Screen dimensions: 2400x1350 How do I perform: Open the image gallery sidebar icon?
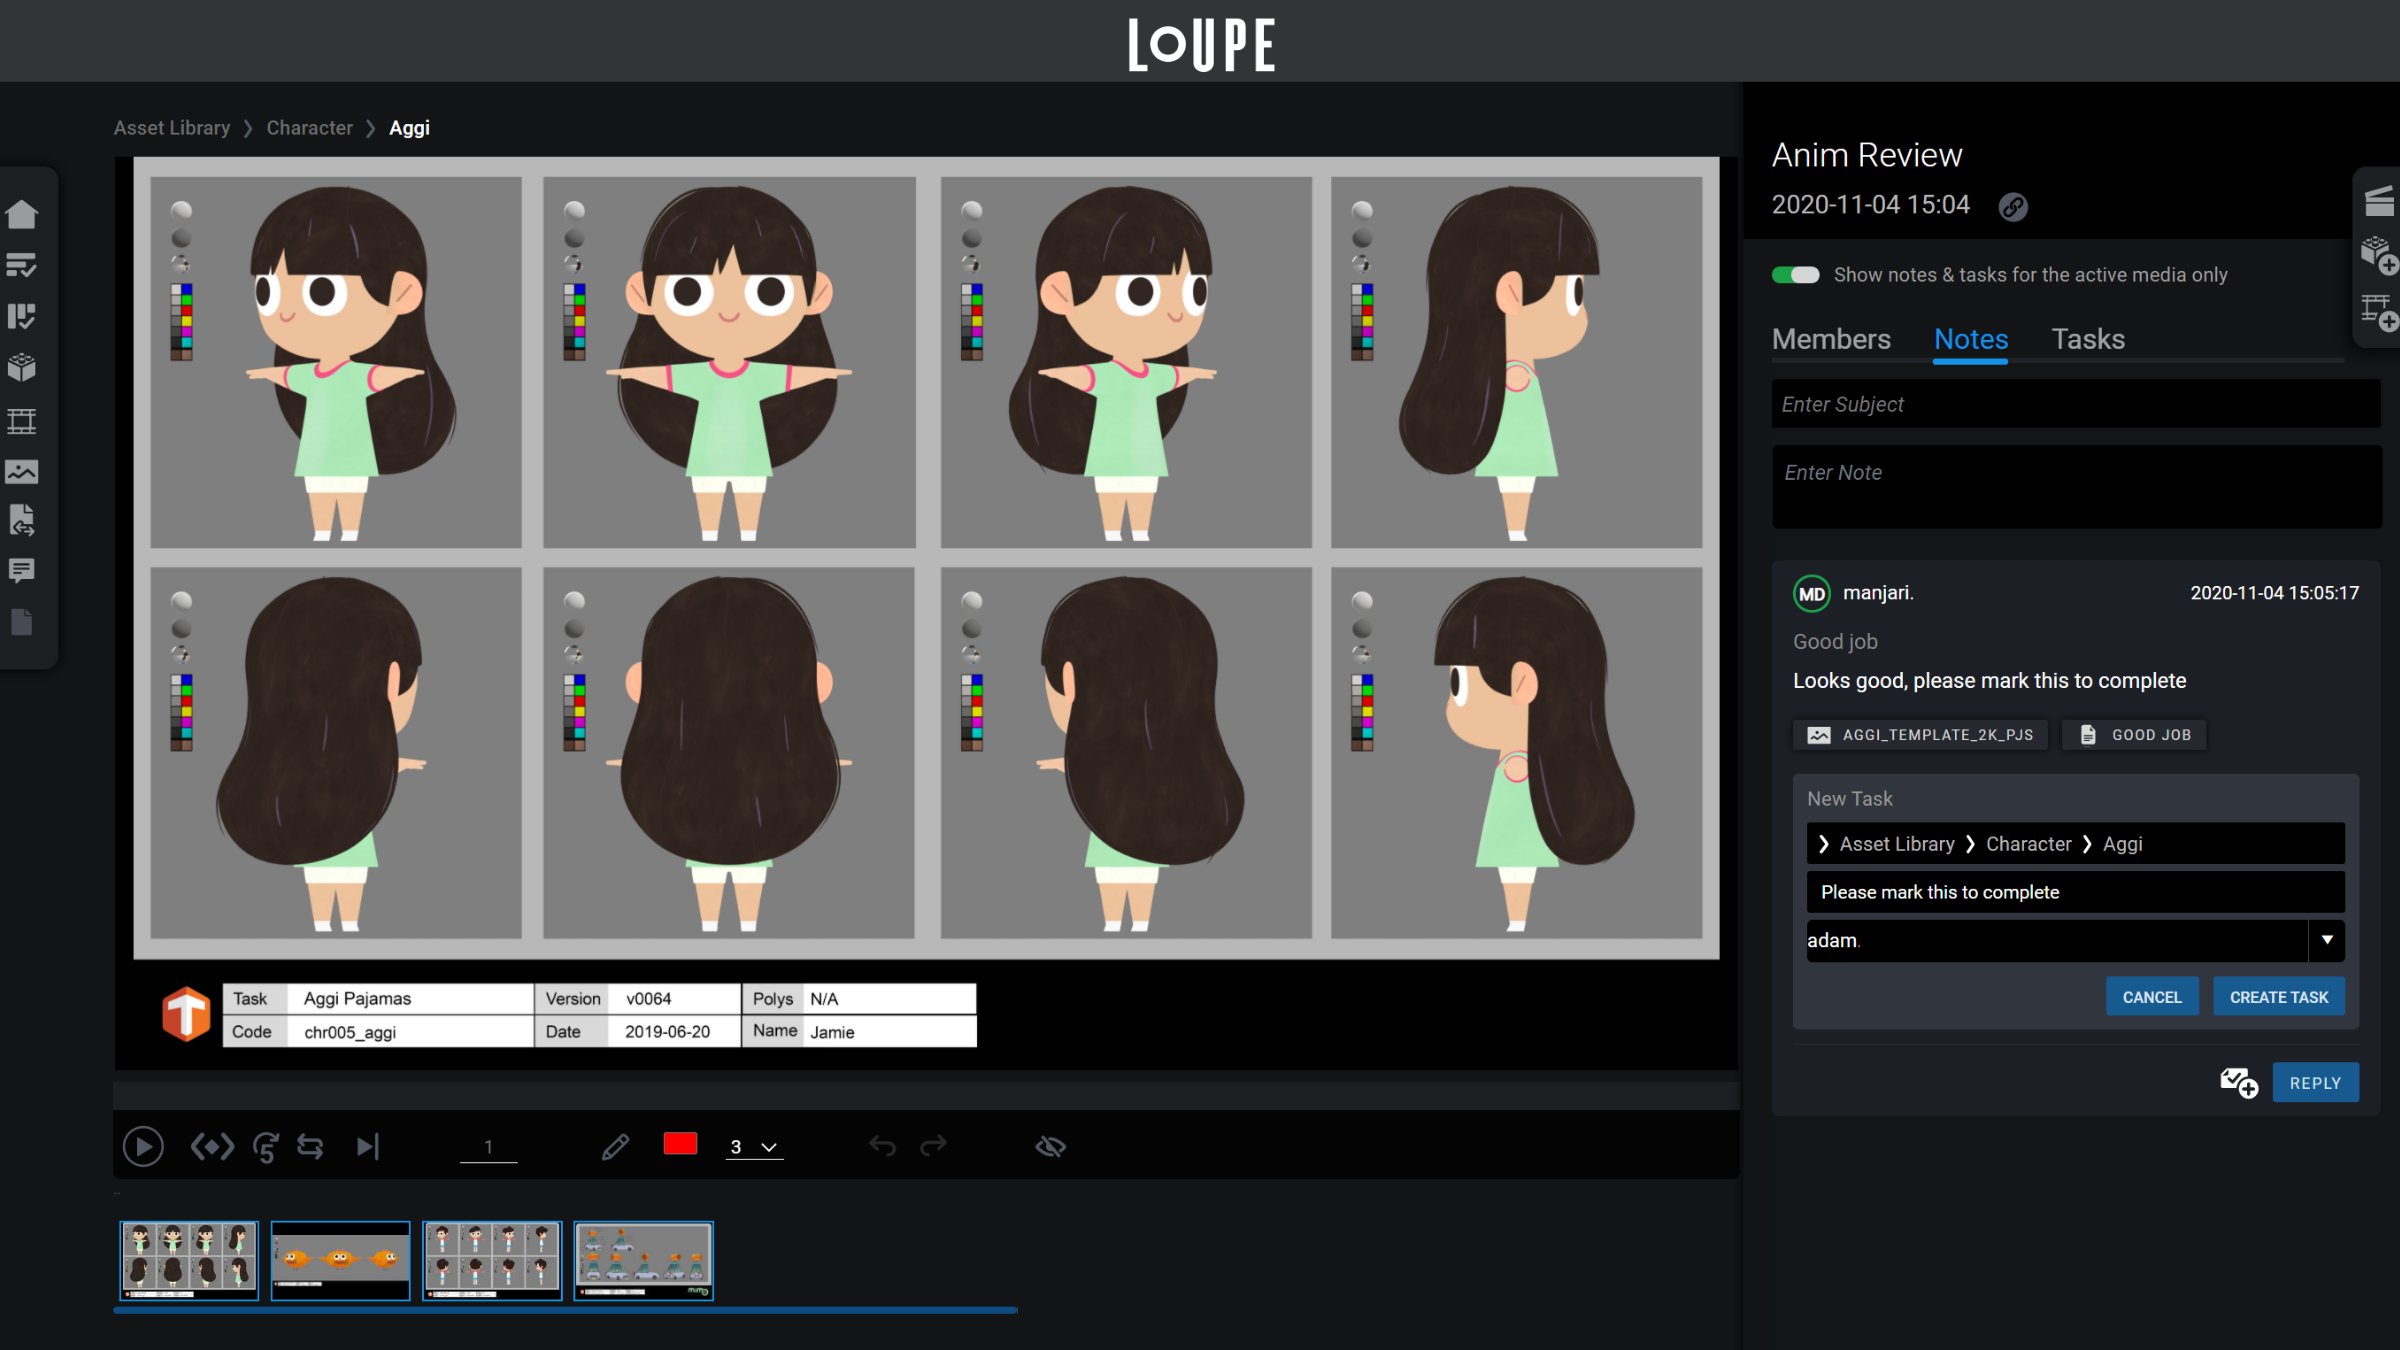click(x=22, y=472)
